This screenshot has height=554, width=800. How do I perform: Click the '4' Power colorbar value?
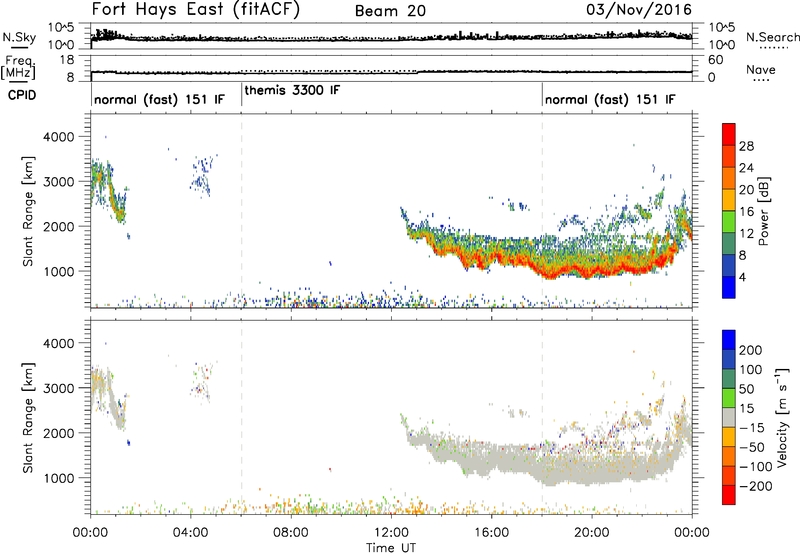pos(743,277)
